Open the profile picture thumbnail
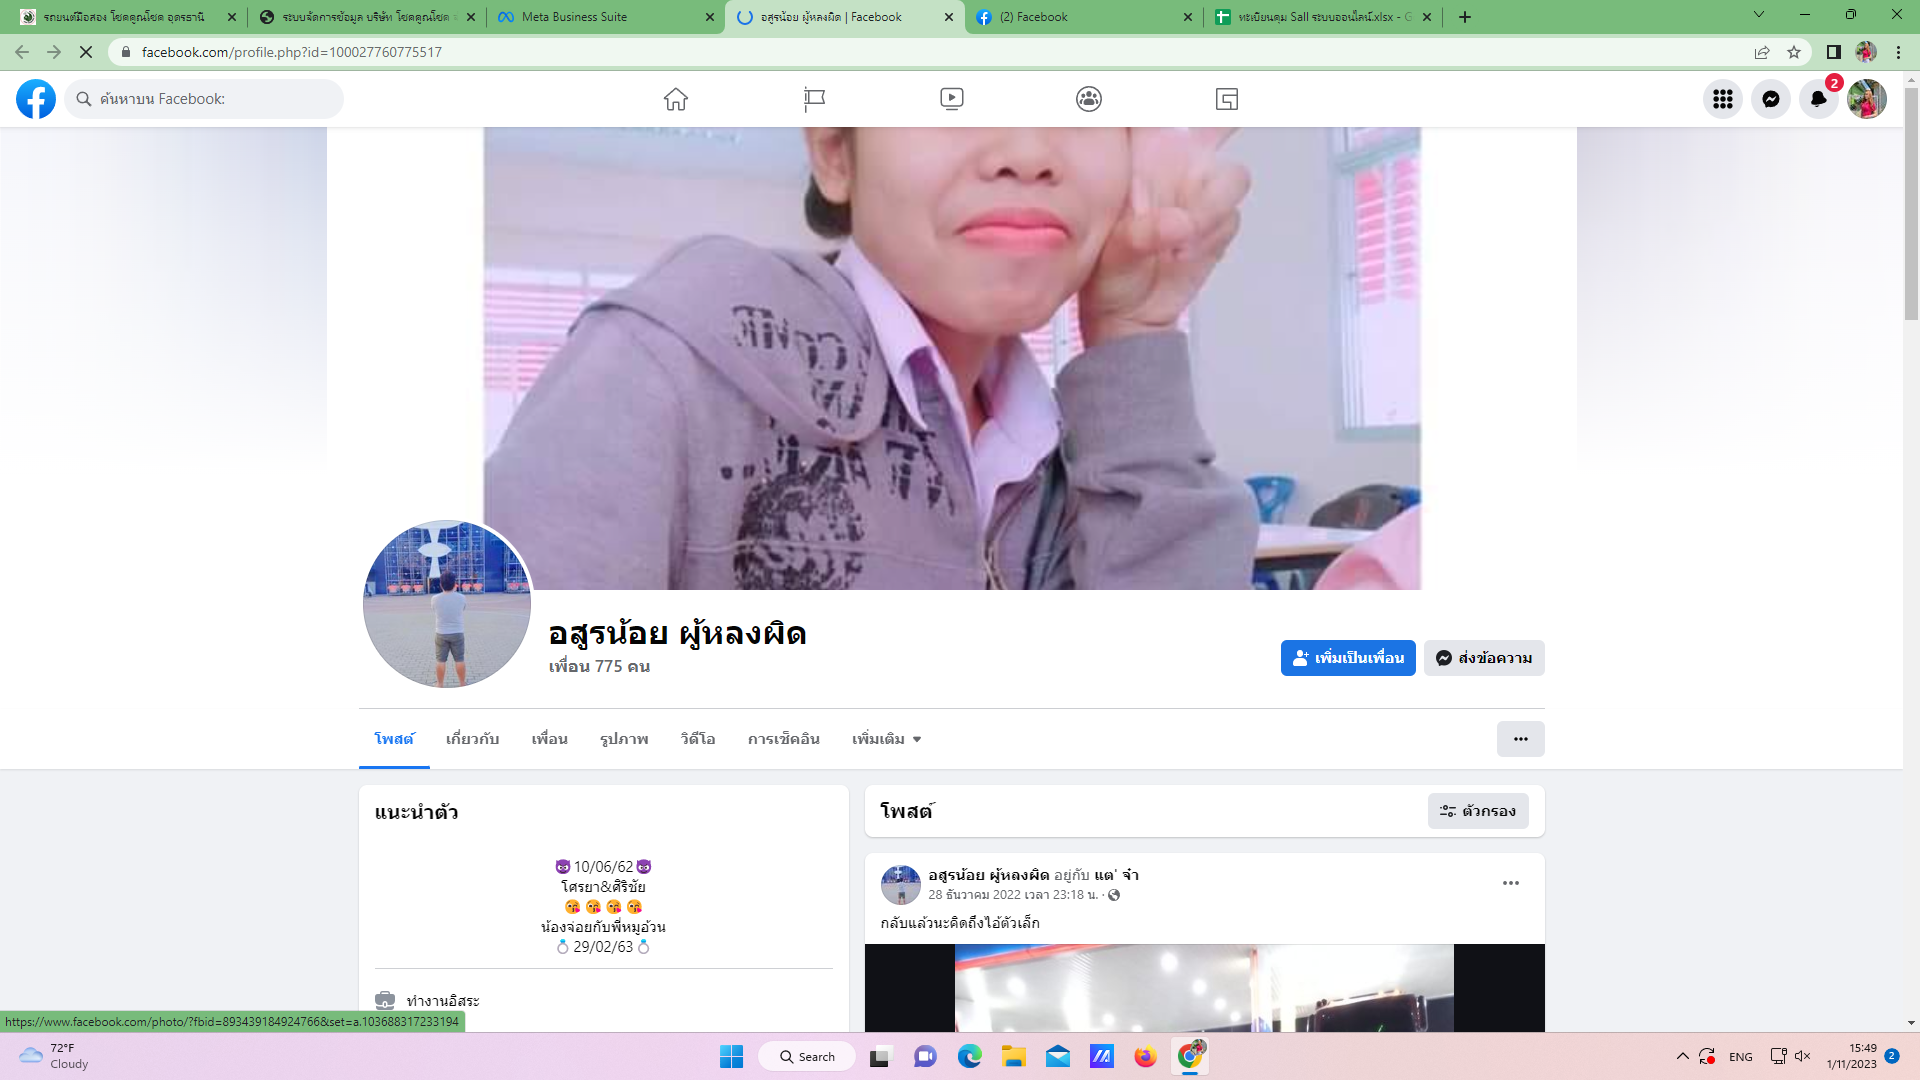The image size is (1920, 1080). coord(447,604)
